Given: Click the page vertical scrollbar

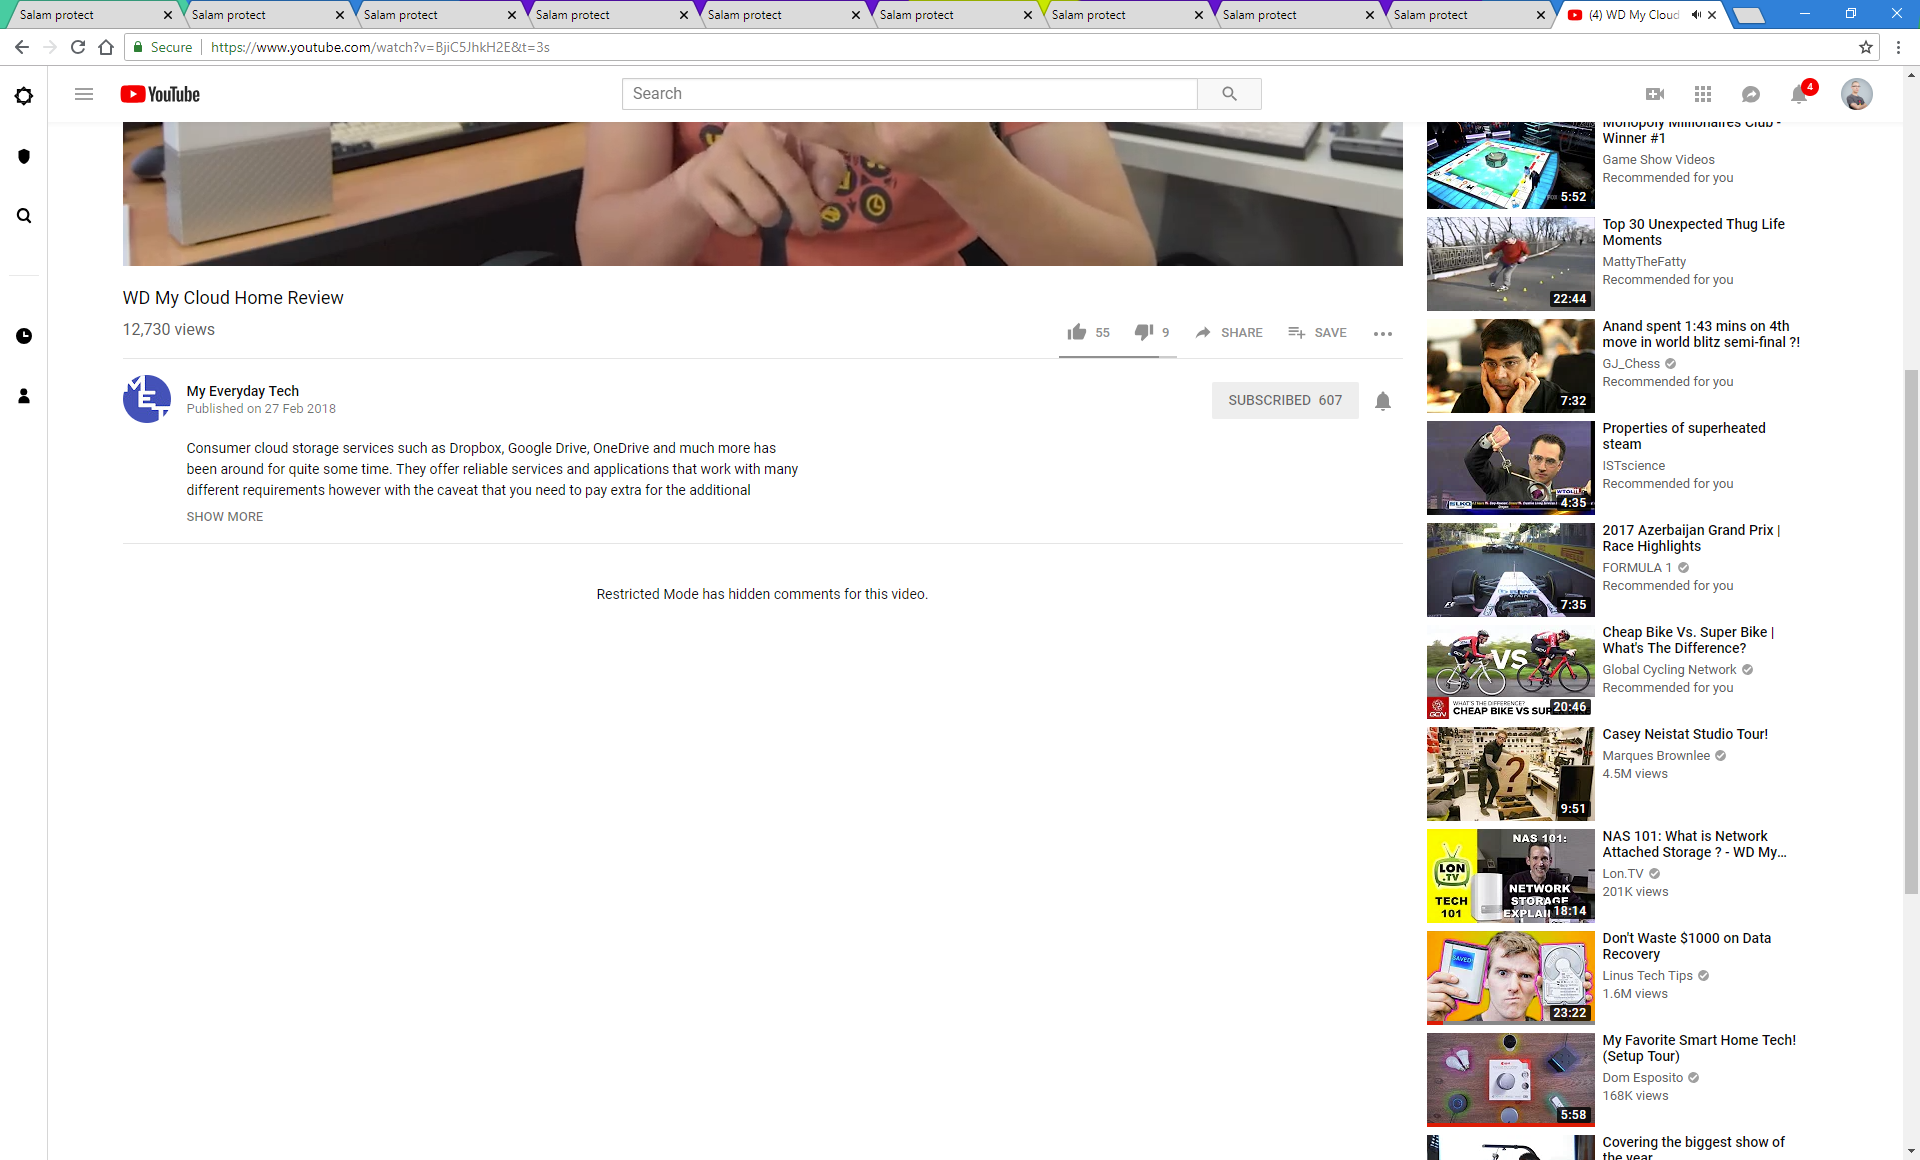Looking at the screenshot, I should click(x=1911, y=630).
